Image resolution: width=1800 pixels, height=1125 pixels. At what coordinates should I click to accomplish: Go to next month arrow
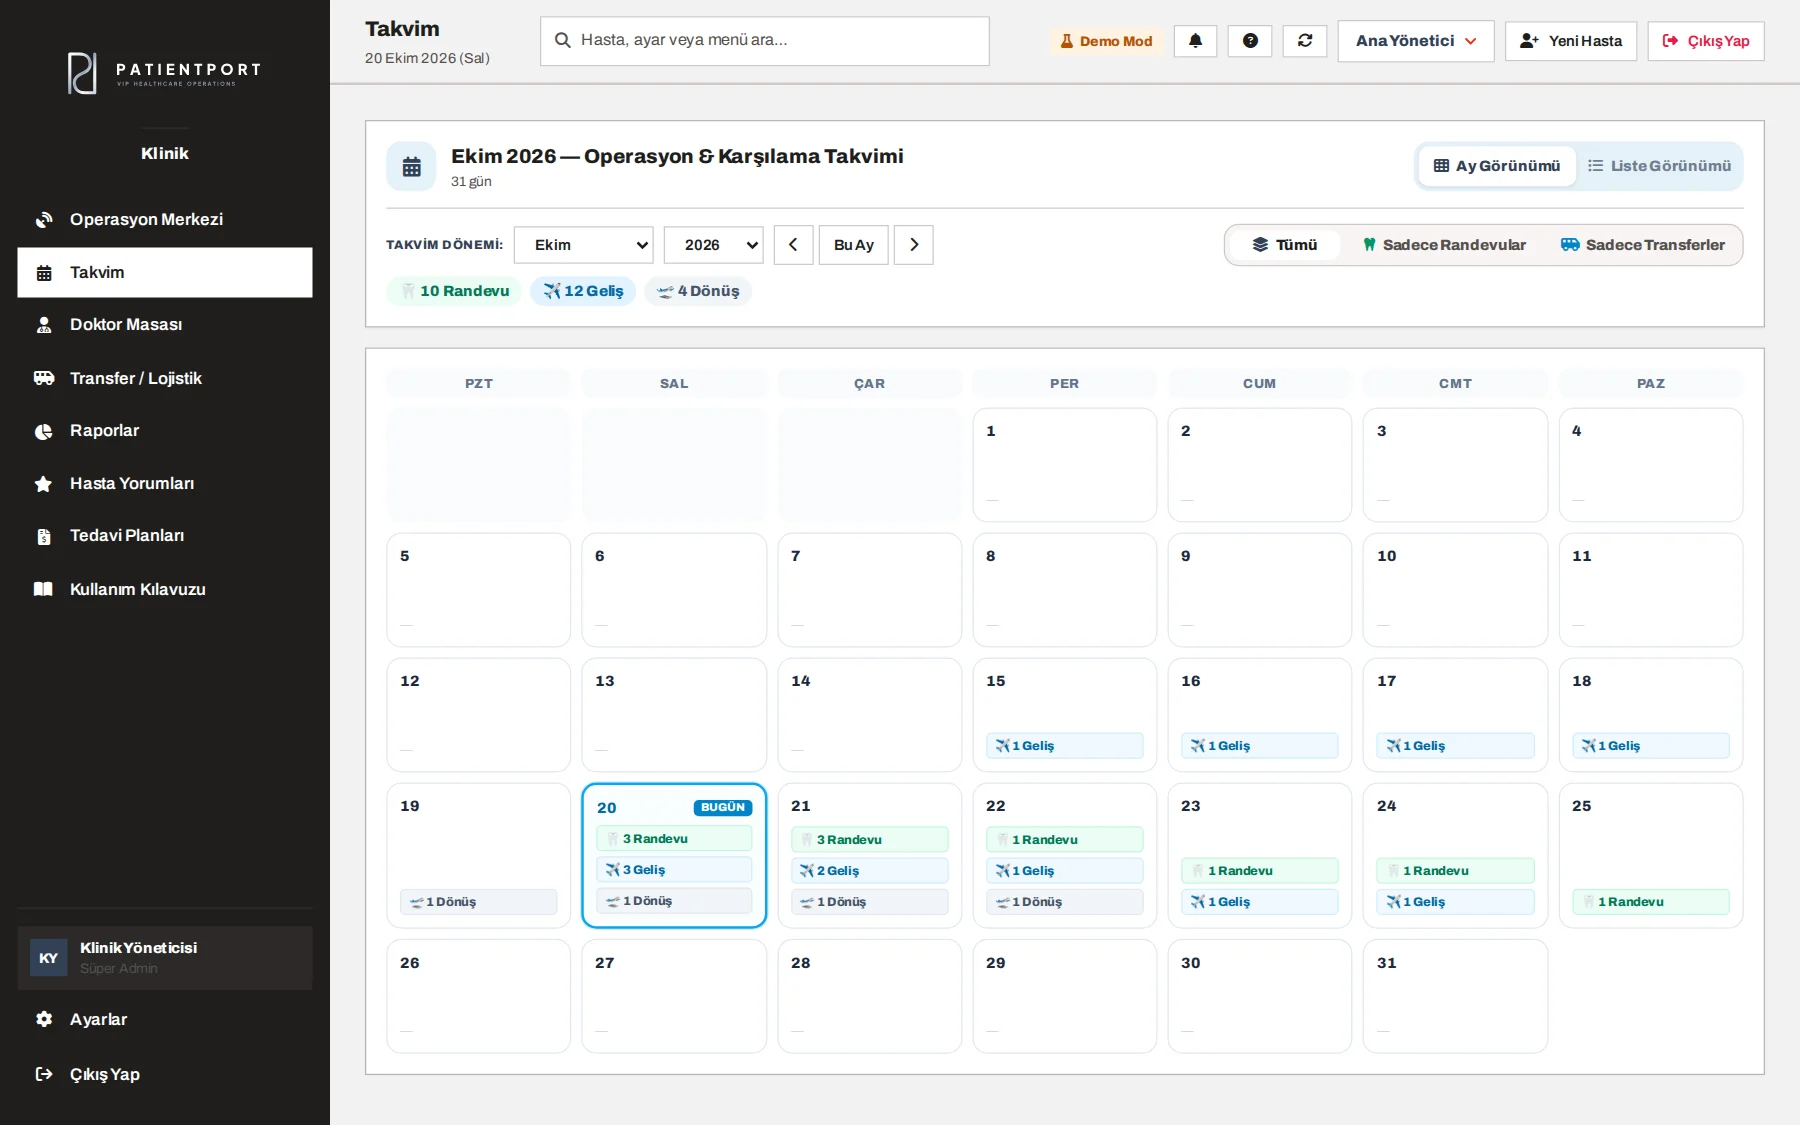[x=914, y=245]
